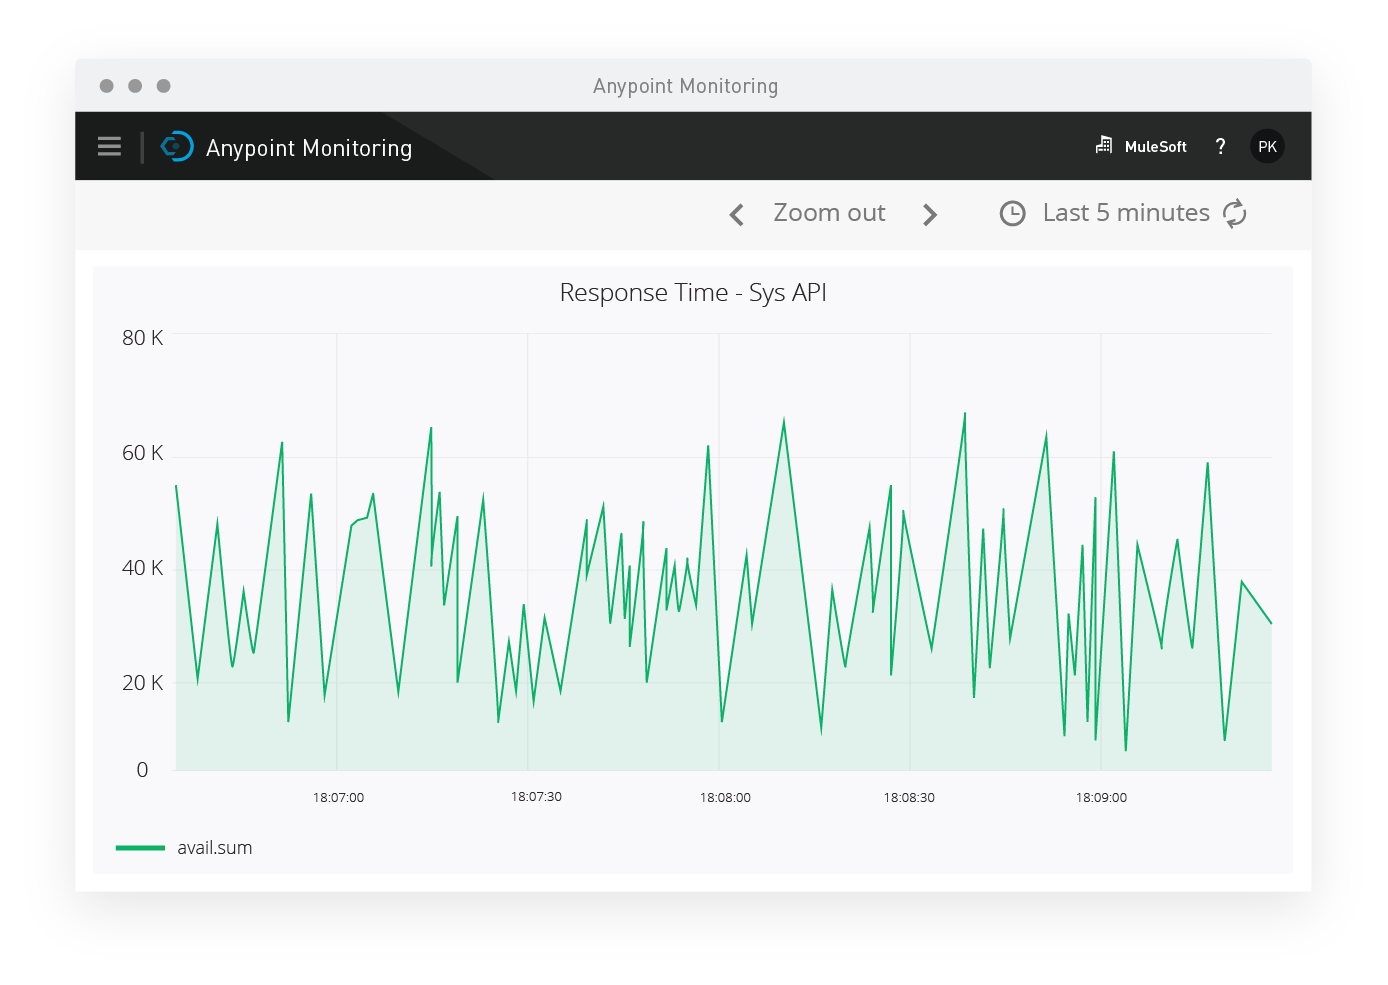Screen dimensions: 1388x985
Task: Refresh the dashboard with the refresh icon
Action: (1235, 213)
